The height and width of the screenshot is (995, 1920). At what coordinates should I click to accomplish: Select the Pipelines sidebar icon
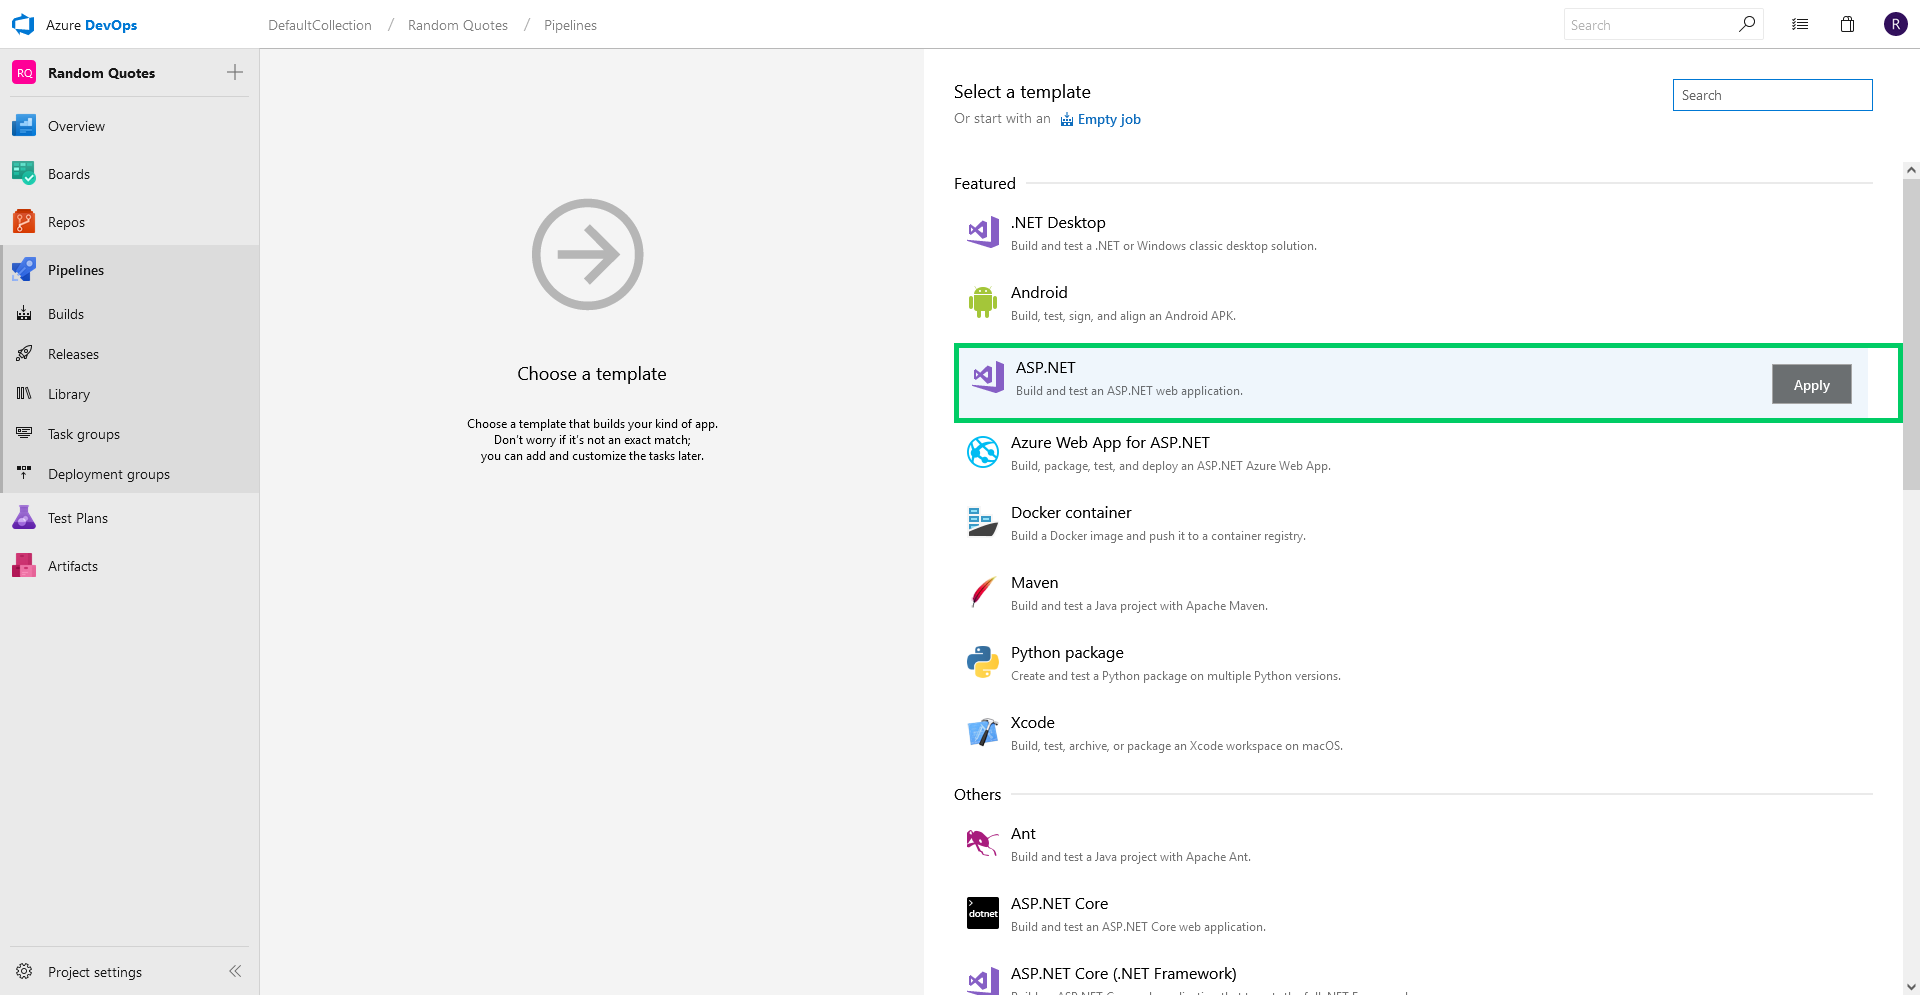[x=24, y=270]
